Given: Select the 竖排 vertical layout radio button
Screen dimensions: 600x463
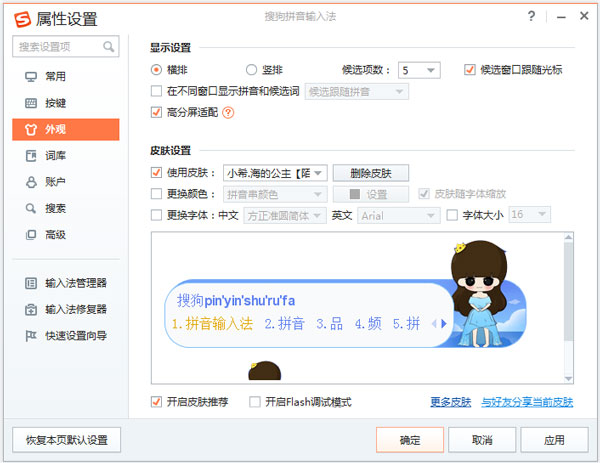Looking at the screenshot, I should pos(252,70).
